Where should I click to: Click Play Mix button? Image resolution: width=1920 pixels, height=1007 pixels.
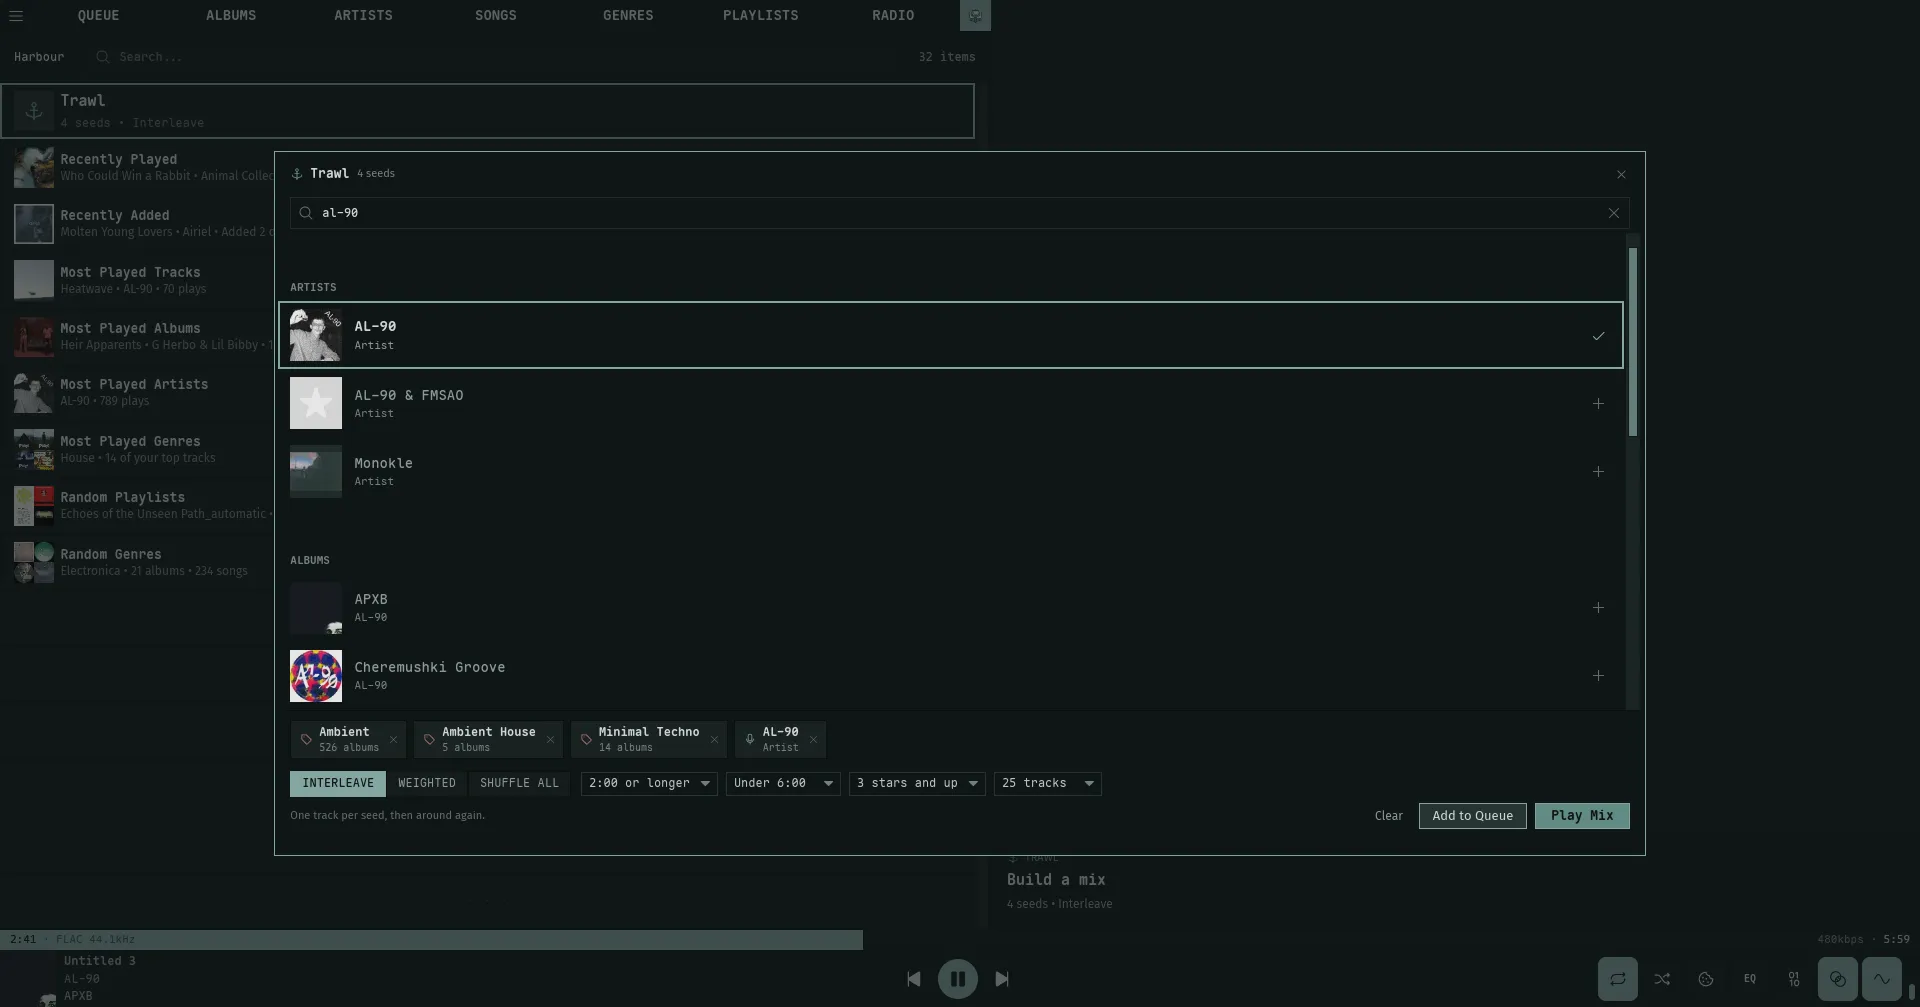pos(1582,816)
